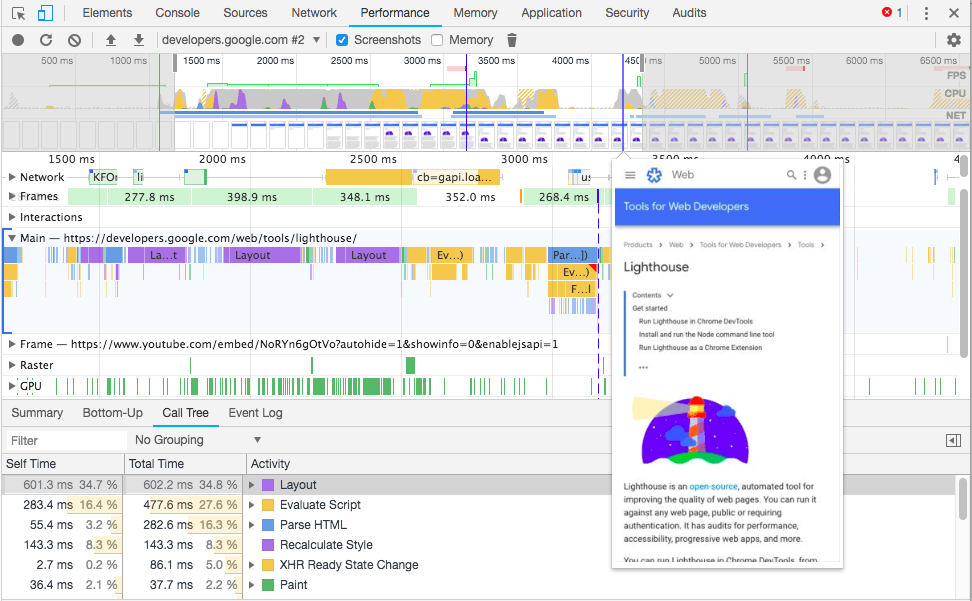Switch to the Console panel tab
The width and height of the screenshot is (972, 601).
[177, 13]
